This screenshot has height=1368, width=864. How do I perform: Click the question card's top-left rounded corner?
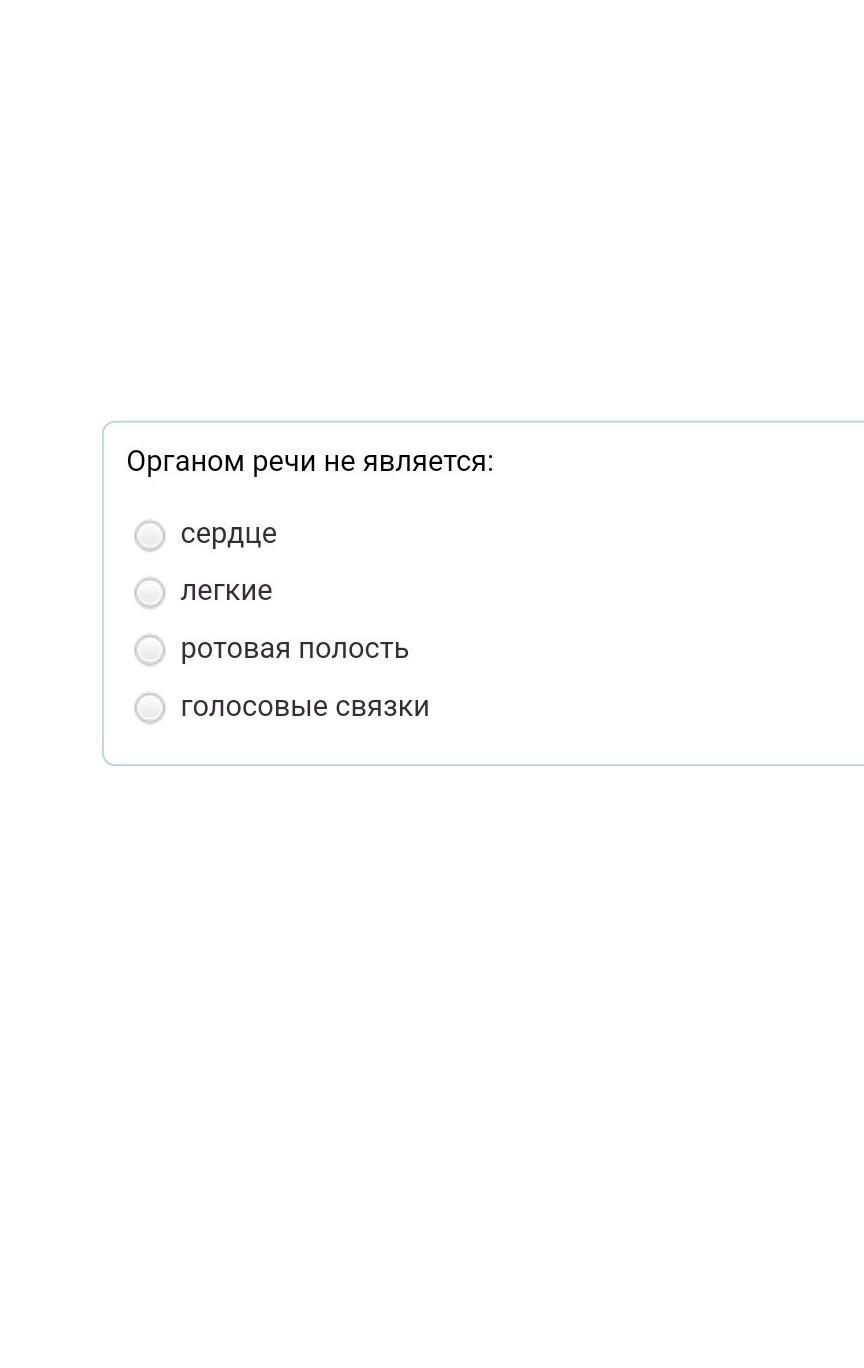[x=108, y=427]
